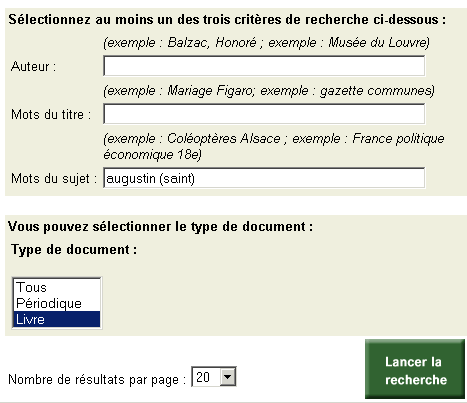Click the Mots du titre label
The width and height of the screenshot is (467, 403).
51,114
